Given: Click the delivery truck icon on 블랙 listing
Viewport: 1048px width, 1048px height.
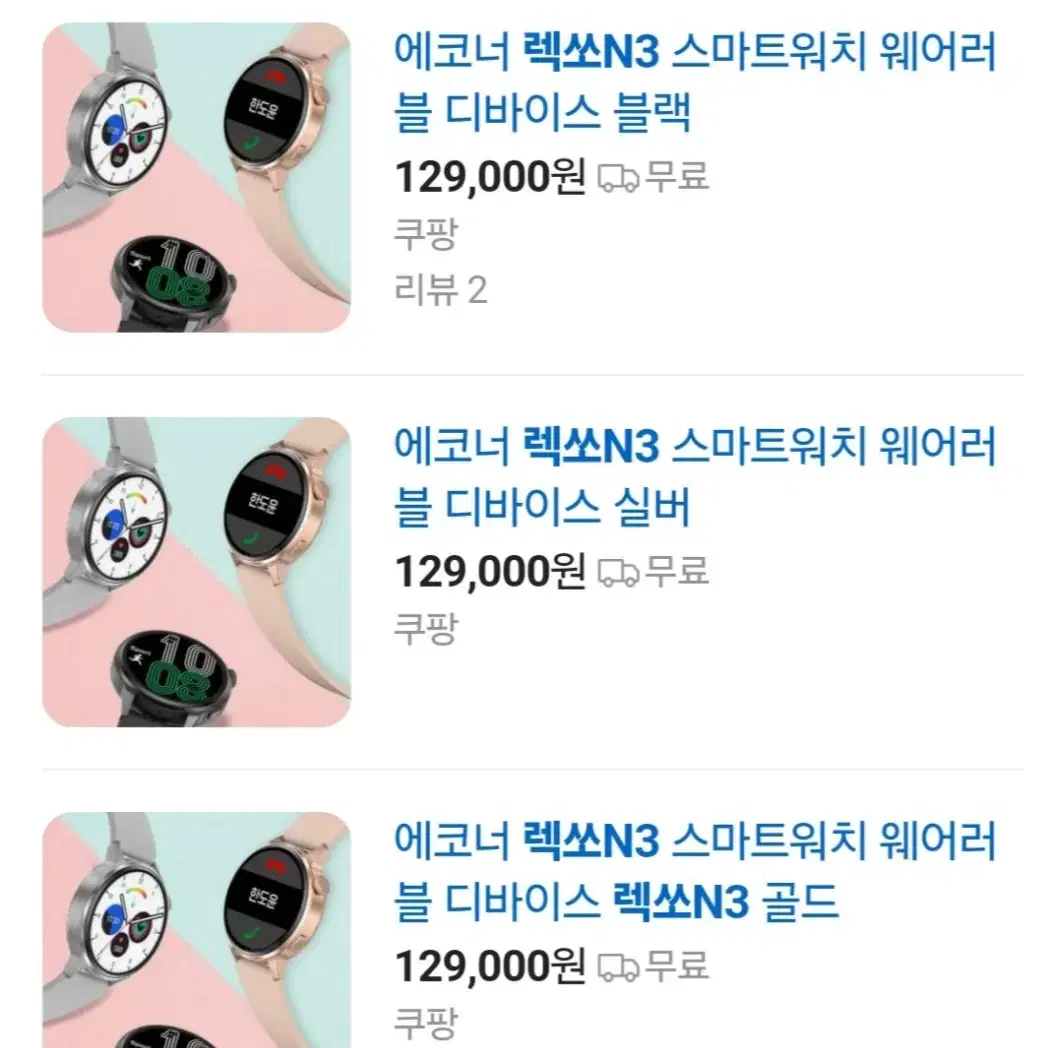Looking at the screenshot, I should (x=618, y=178).
